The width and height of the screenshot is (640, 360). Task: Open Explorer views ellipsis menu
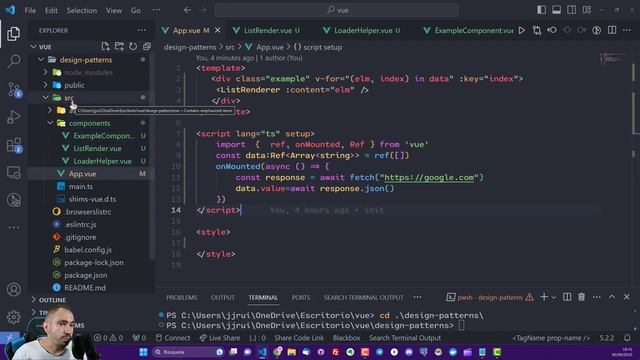[x=141, y=30]
